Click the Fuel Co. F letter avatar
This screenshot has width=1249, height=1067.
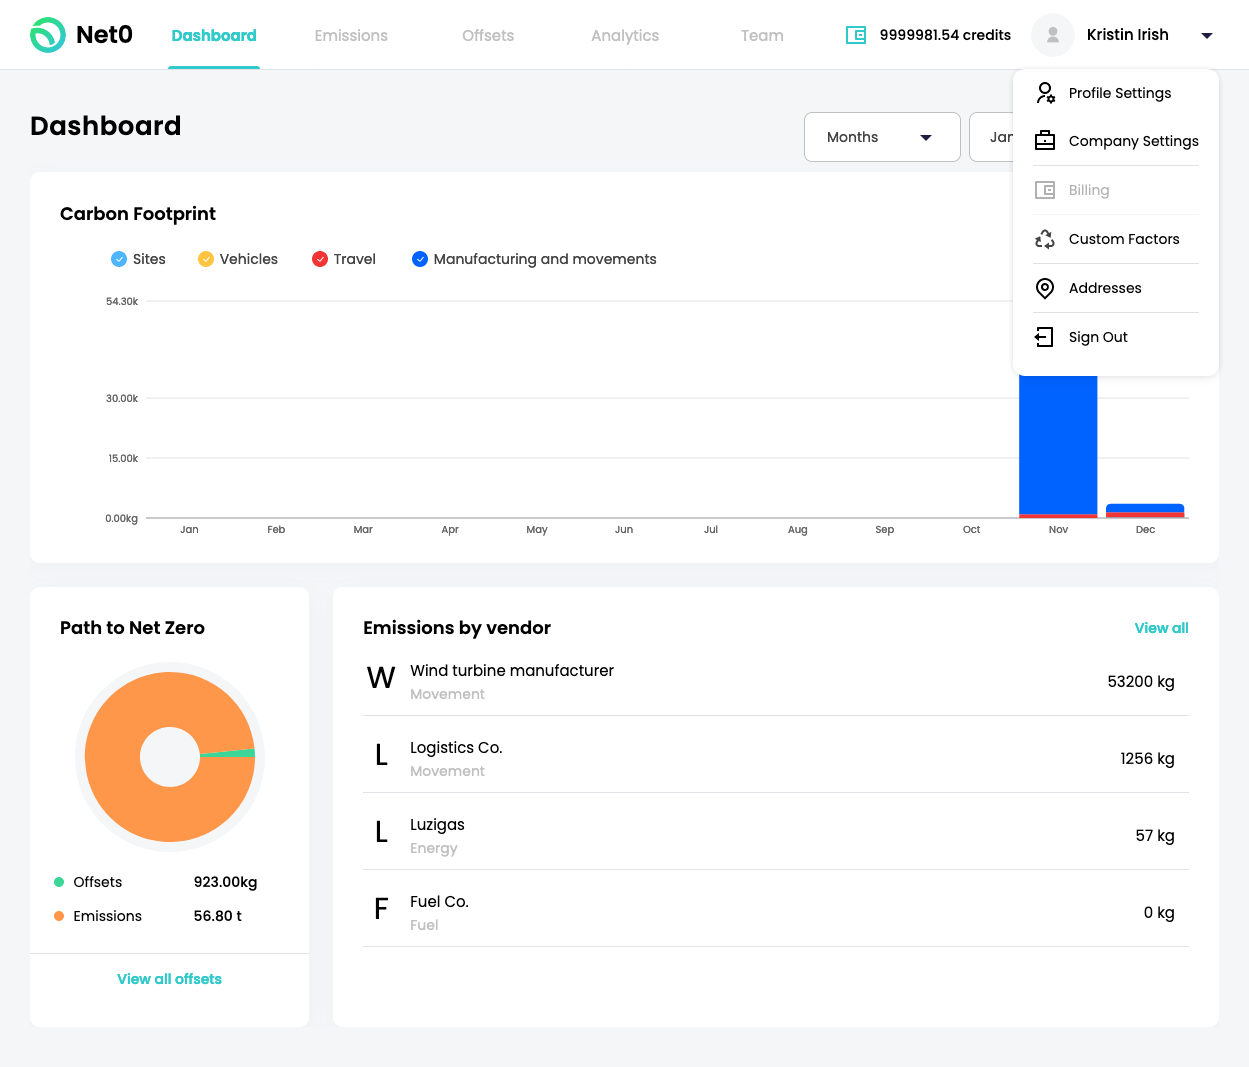click(x=381, y=910)
